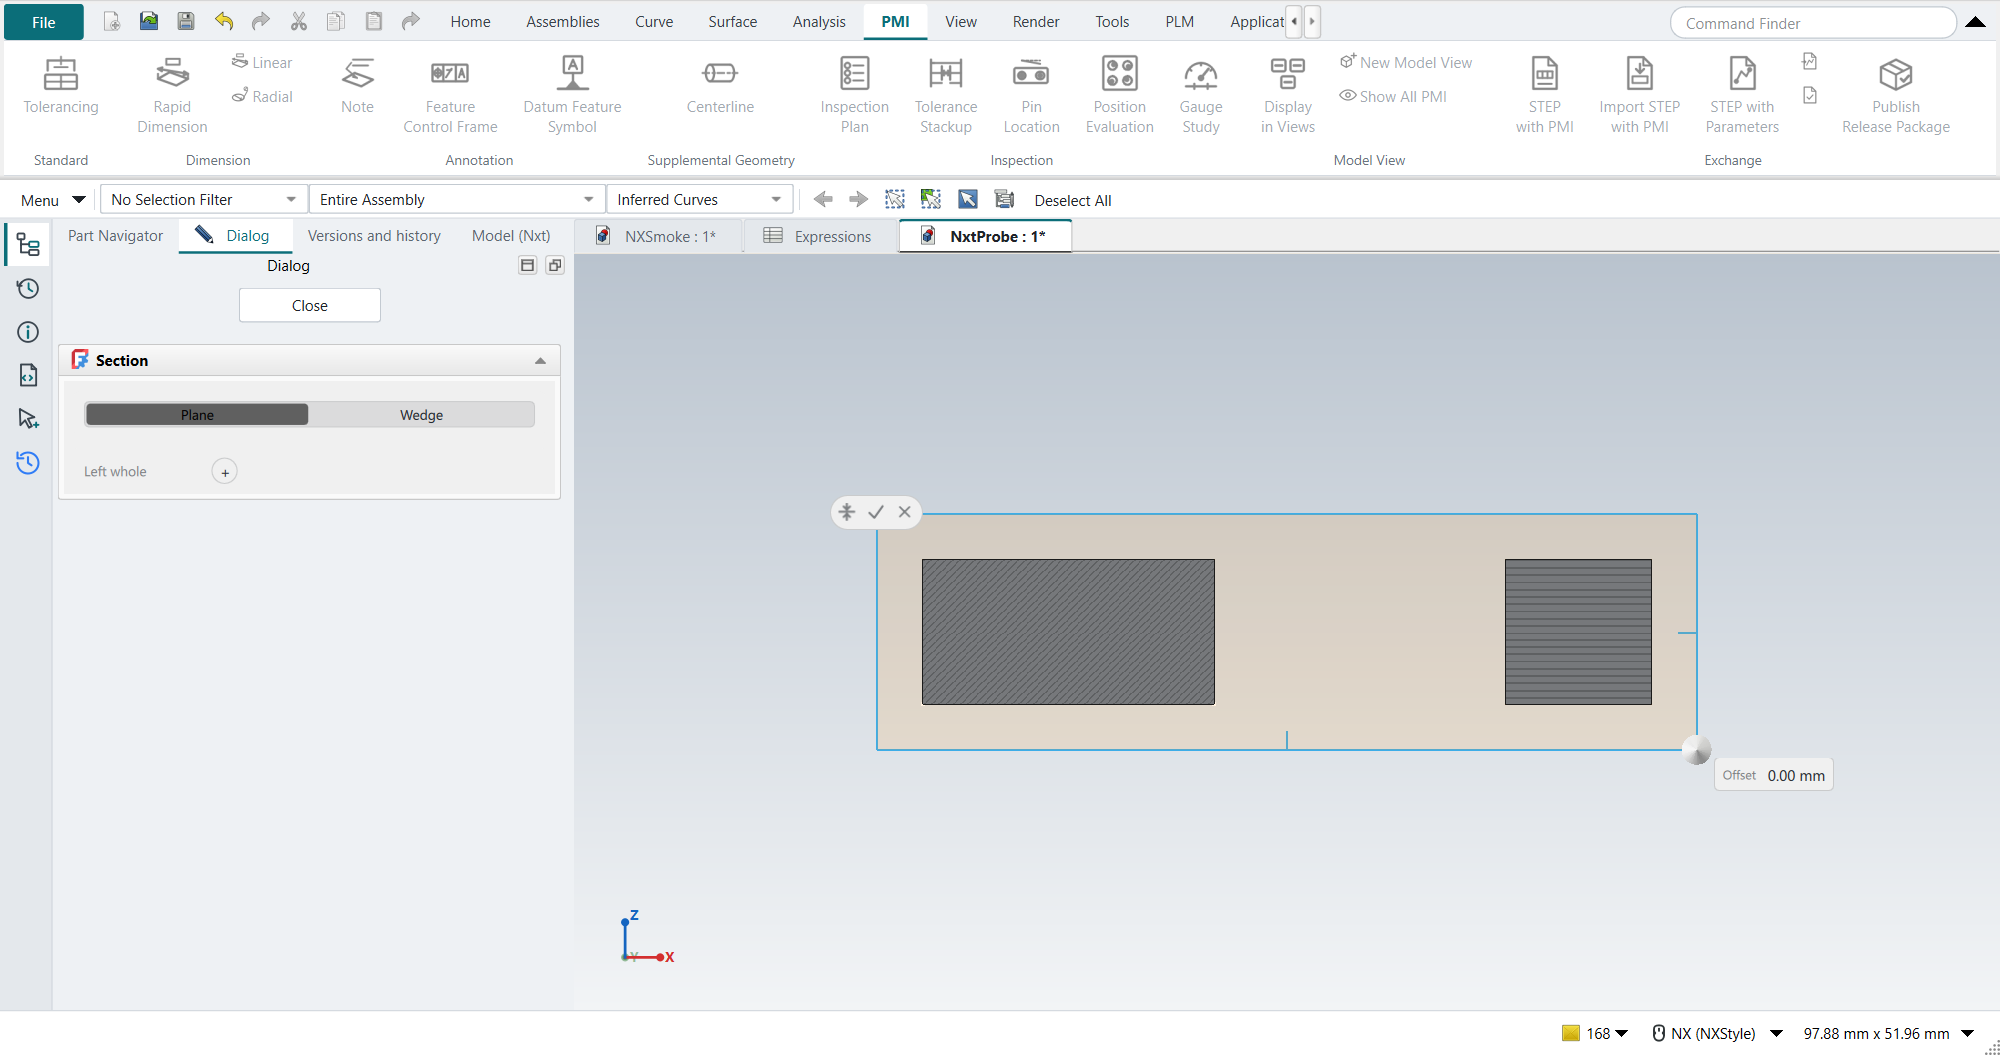Add a Datum Feature Symbol
The height and width of the screenshot is (1055, 2000).
pos(572,95)
